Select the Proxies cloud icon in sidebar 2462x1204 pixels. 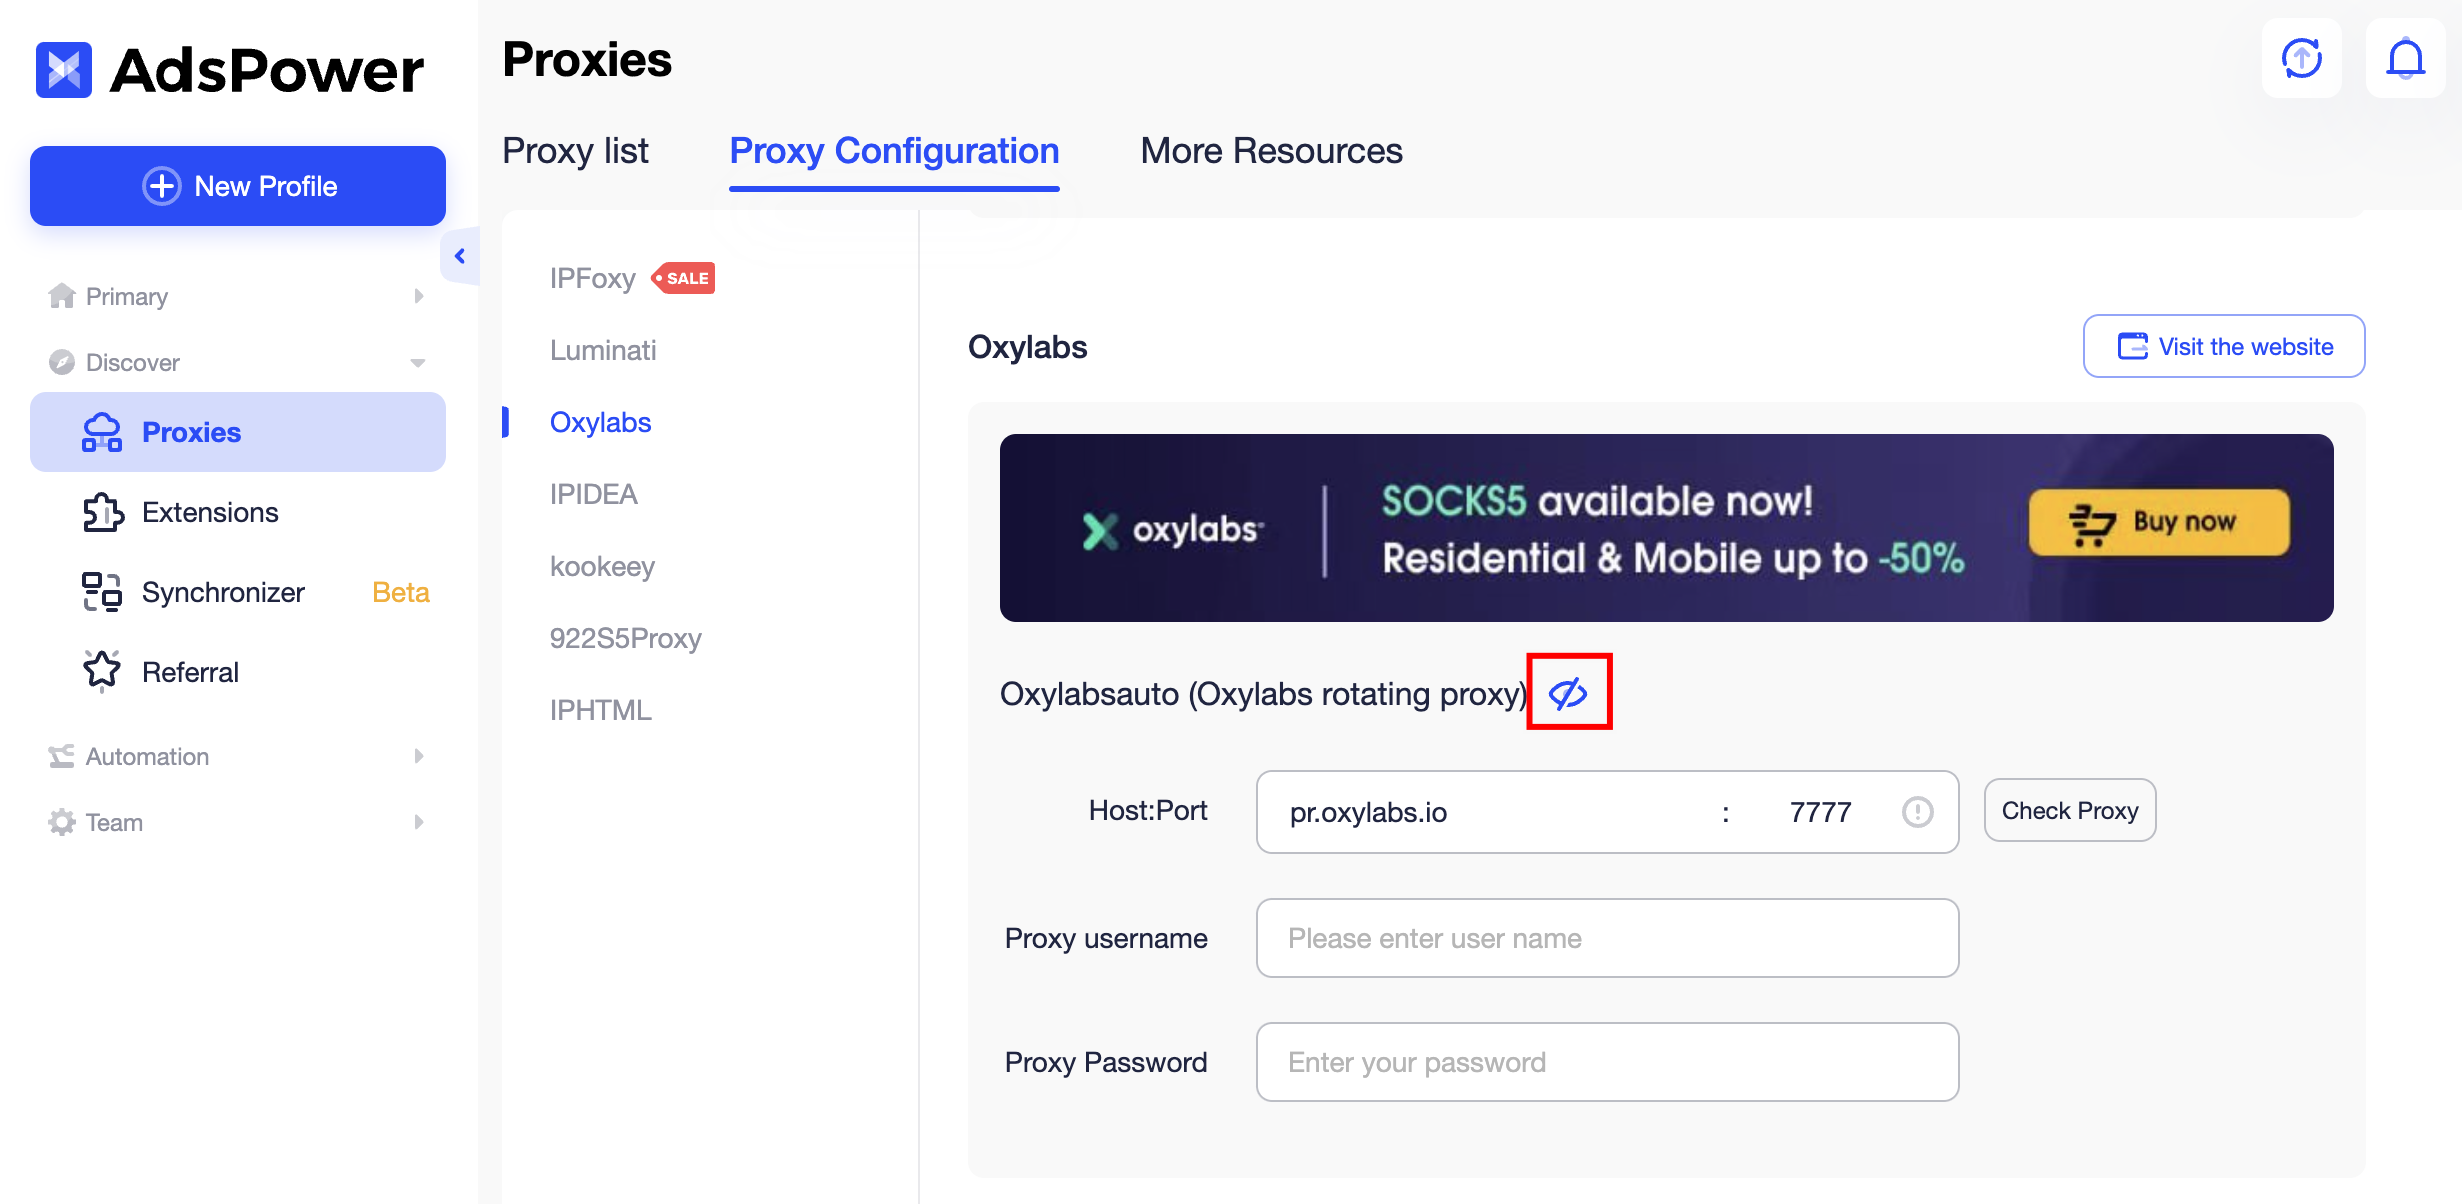[102, 431]
